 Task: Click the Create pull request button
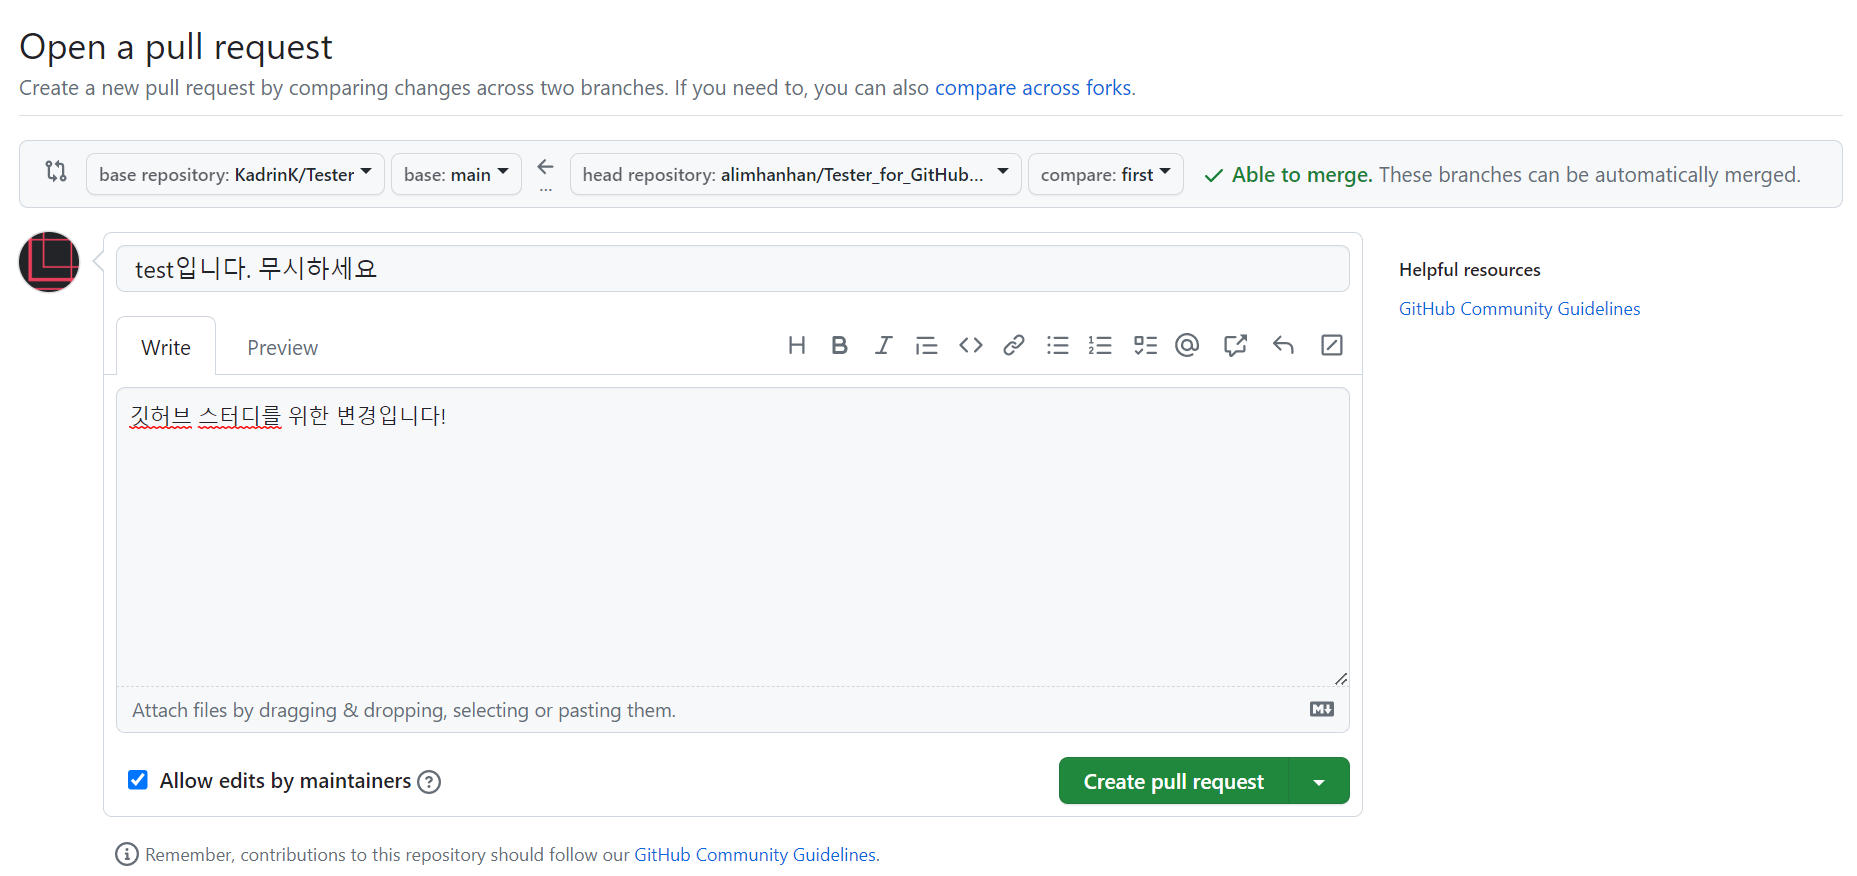pos(1174,781)
